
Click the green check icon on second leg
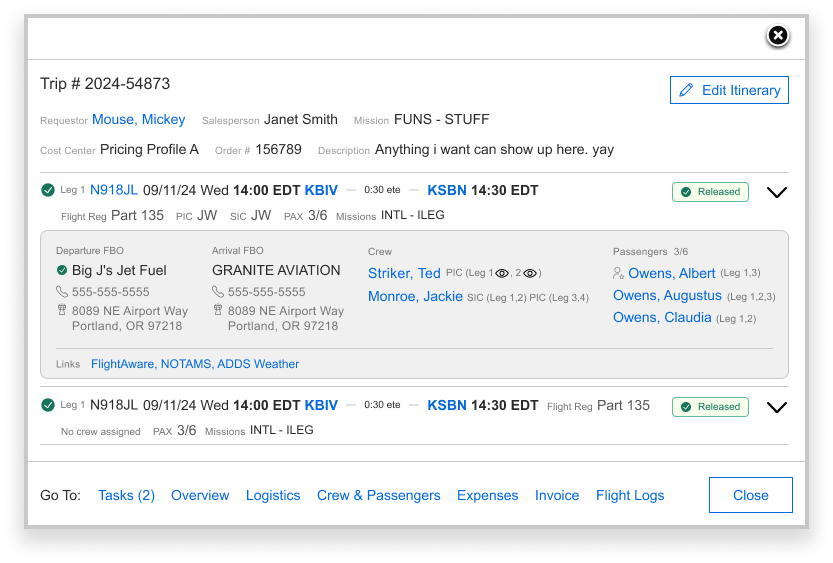tap(48, 405)
